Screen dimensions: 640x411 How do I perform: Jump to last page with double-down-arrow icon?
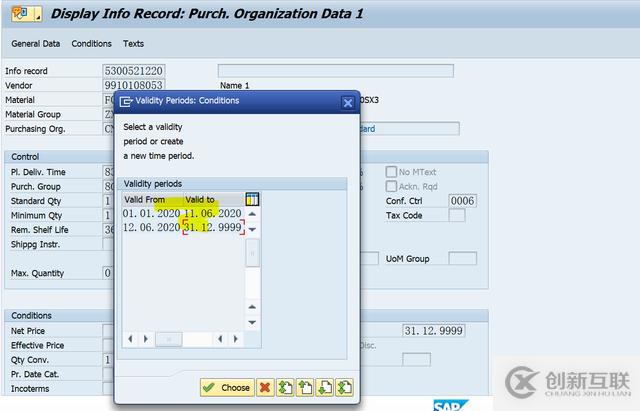344,387
